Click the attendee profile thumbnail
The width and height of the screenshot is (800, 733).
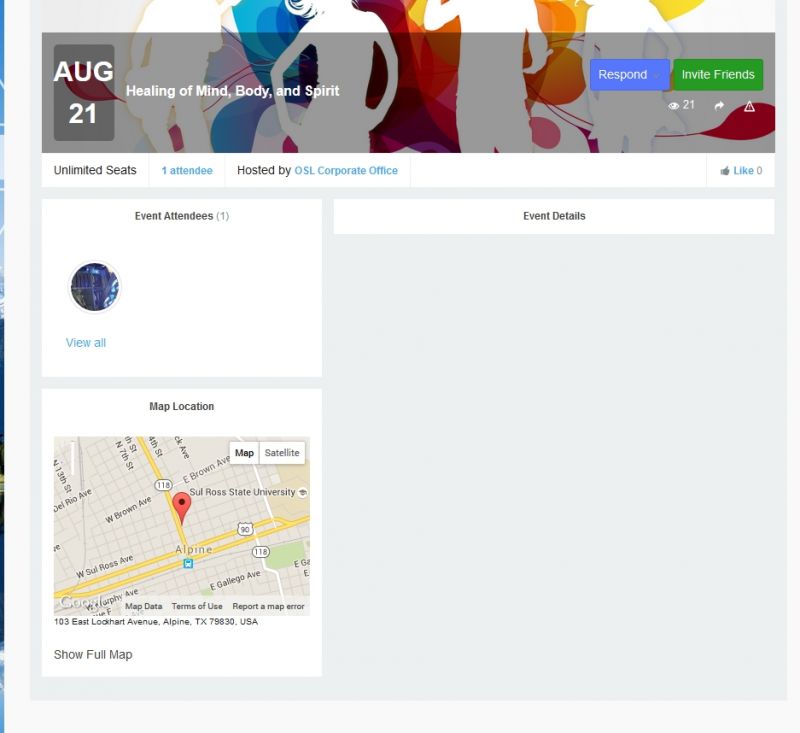(x=95, y=287)
